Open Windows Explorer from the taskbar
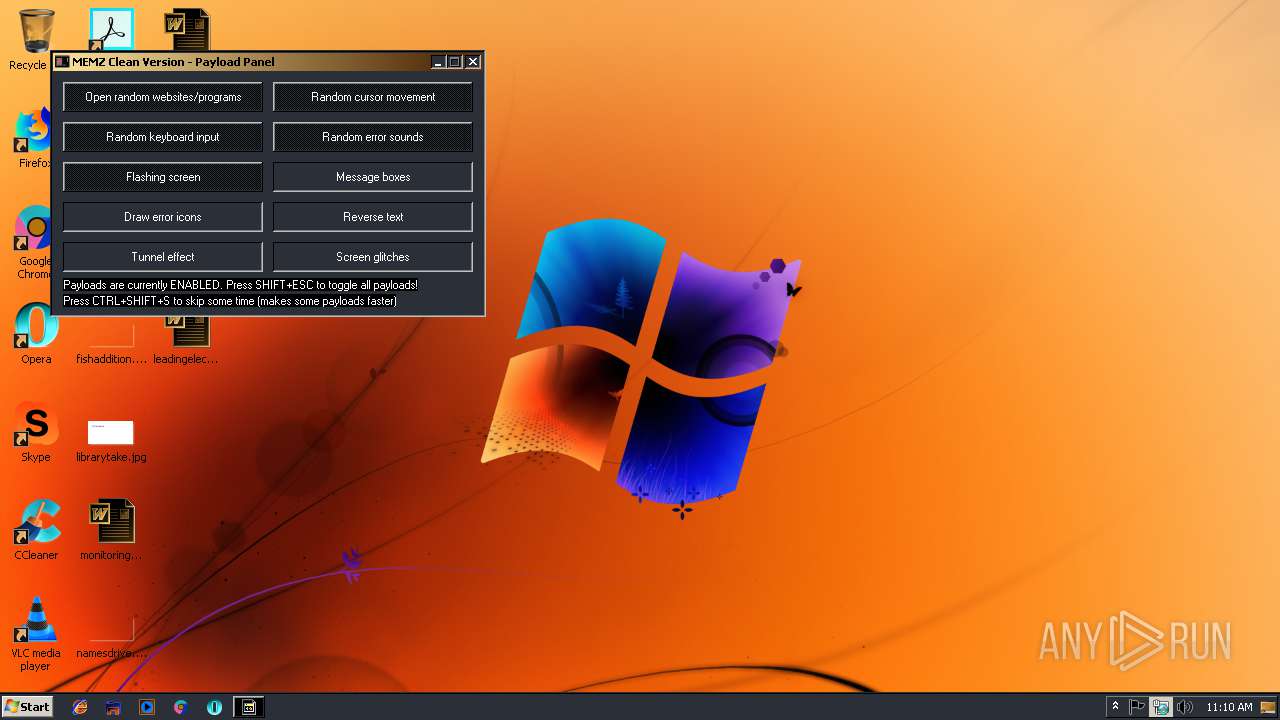 [113, 707]
